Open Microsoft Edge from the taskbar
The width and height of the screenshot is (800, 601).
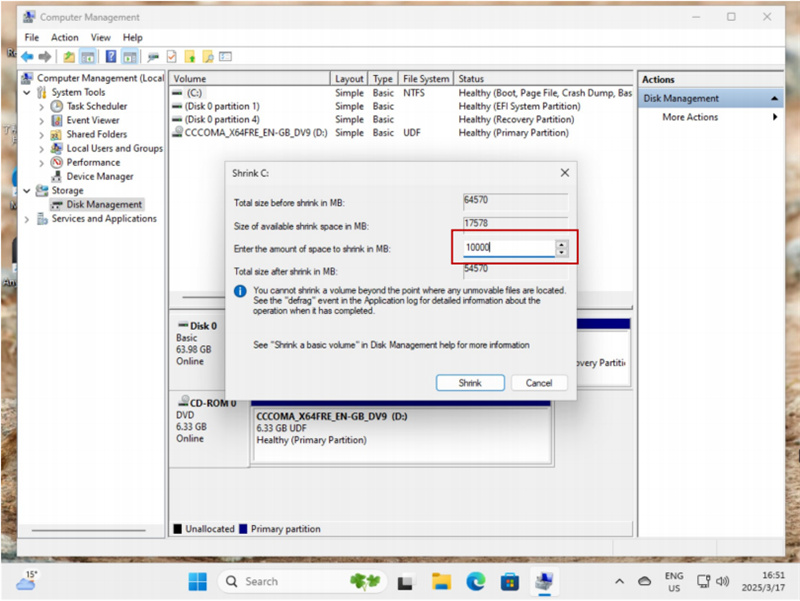[x=475, y=581]
